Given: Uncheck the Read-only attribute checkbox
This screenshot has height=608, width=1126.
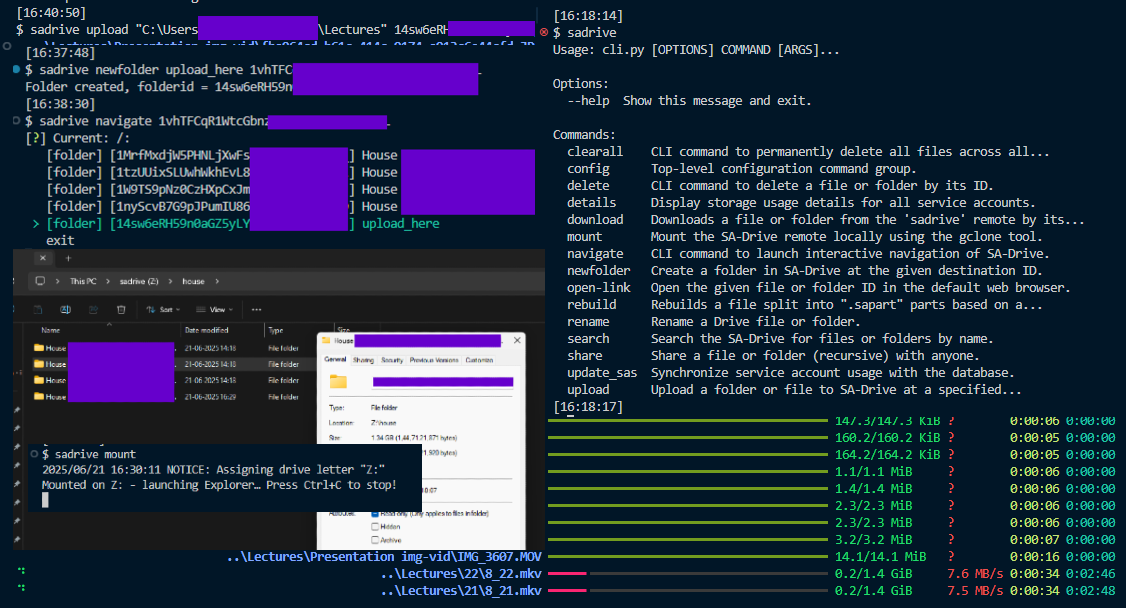Looking at the screenshot, I should tap(377, 514).
